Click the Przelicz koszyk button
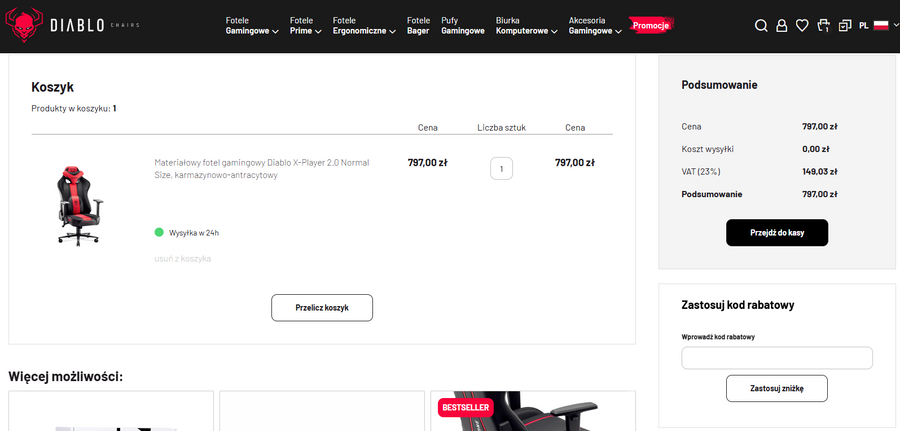This screenshot has width=900, height=431. pos(322,307)
